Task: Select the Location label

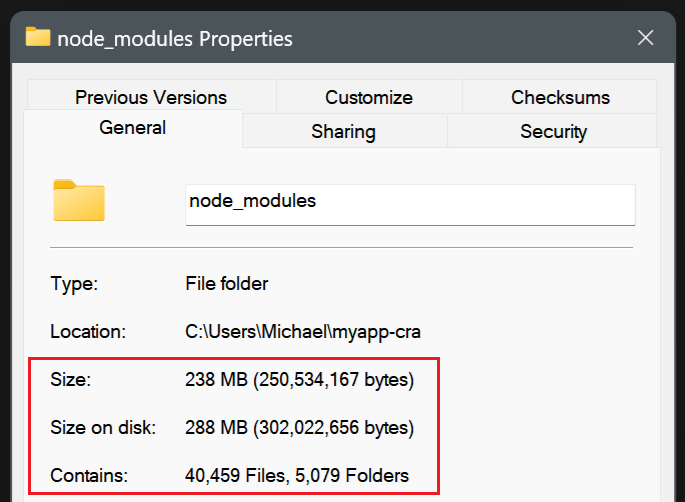Action: (88, 331)
